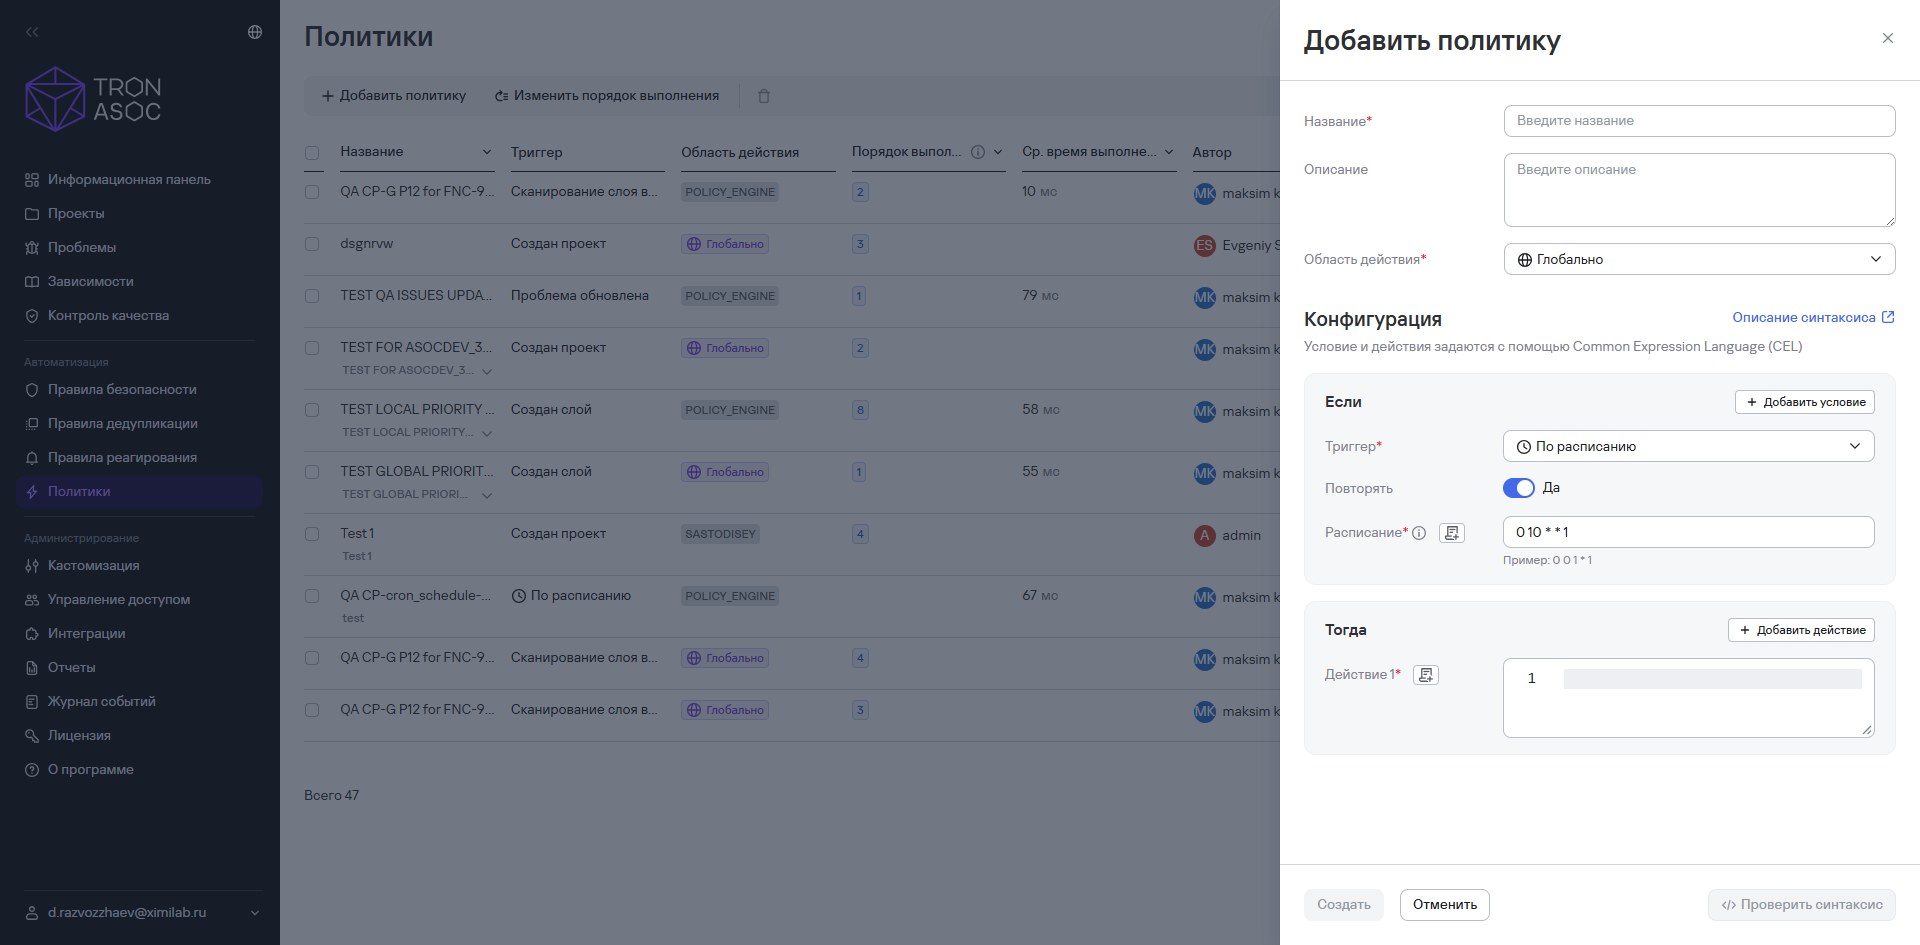1920x945 pixels.
Task: Click Добавить действие button
Action: click(1801, 630)
